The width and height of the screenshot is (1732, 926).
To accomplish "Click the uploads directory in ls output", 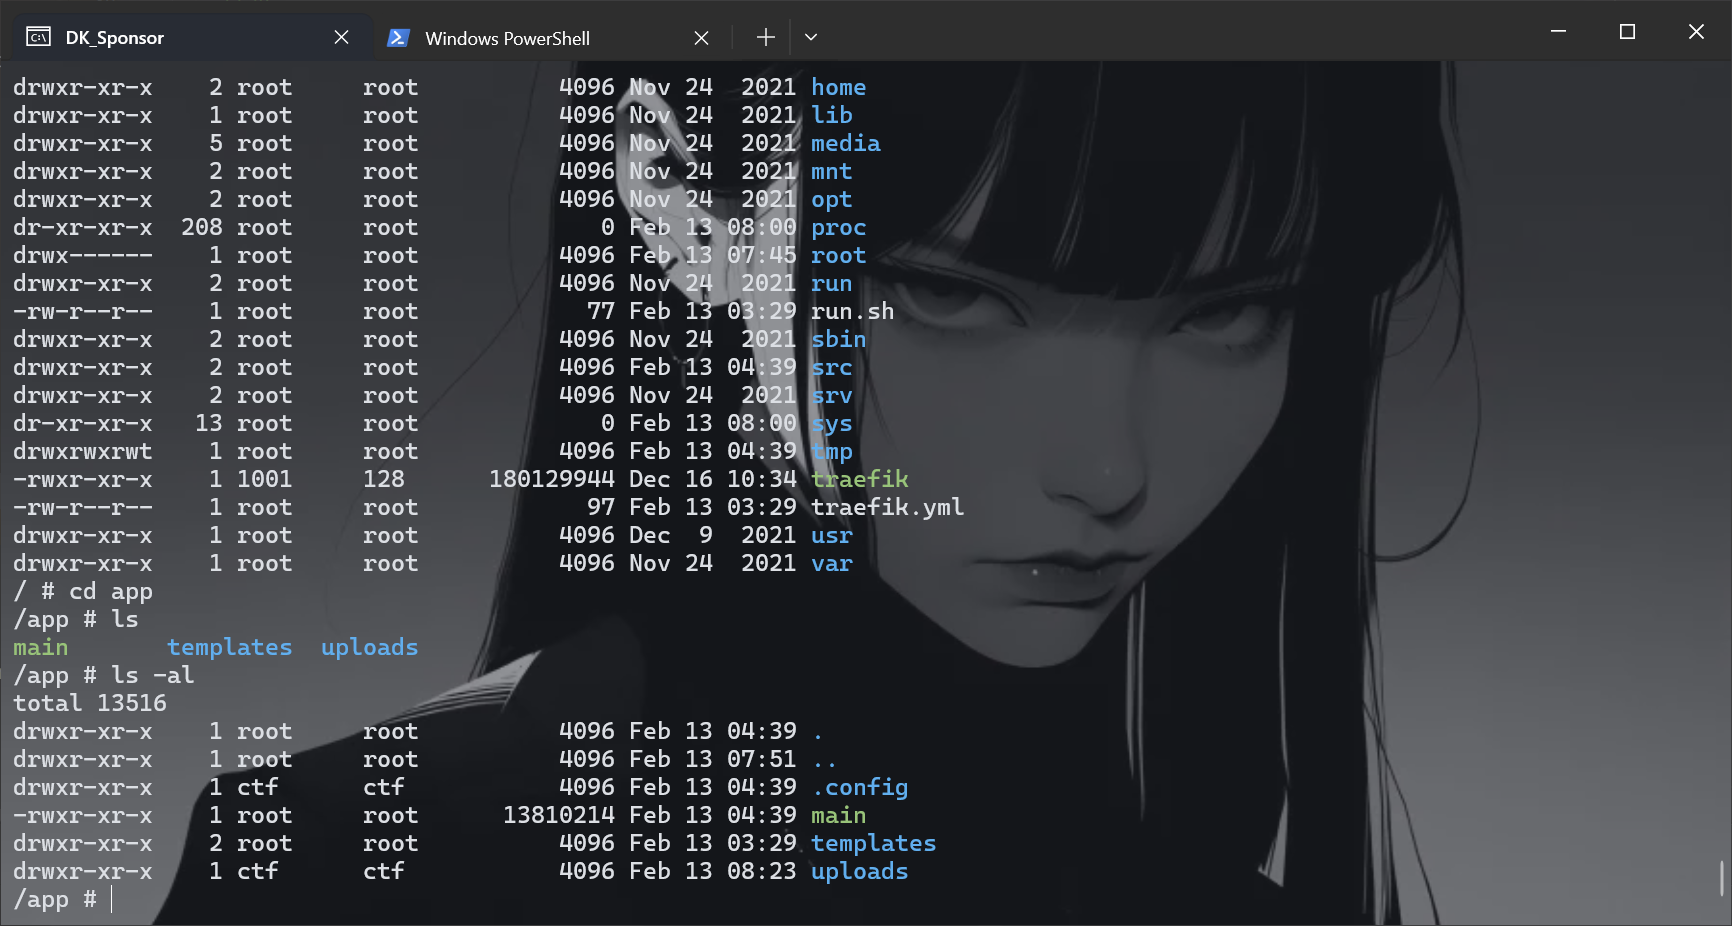I will [x=369, y=647].
